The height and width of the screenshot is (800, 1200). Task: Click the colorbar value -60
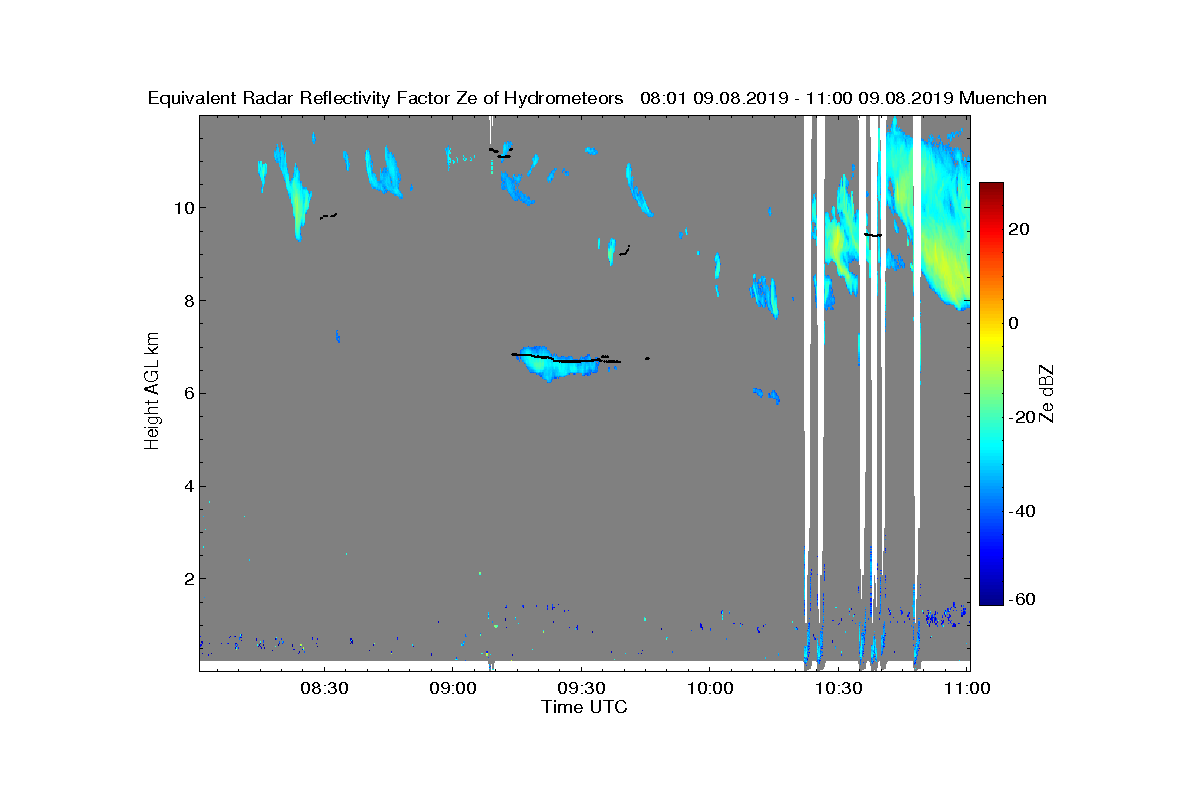[x=1020, y=599]
